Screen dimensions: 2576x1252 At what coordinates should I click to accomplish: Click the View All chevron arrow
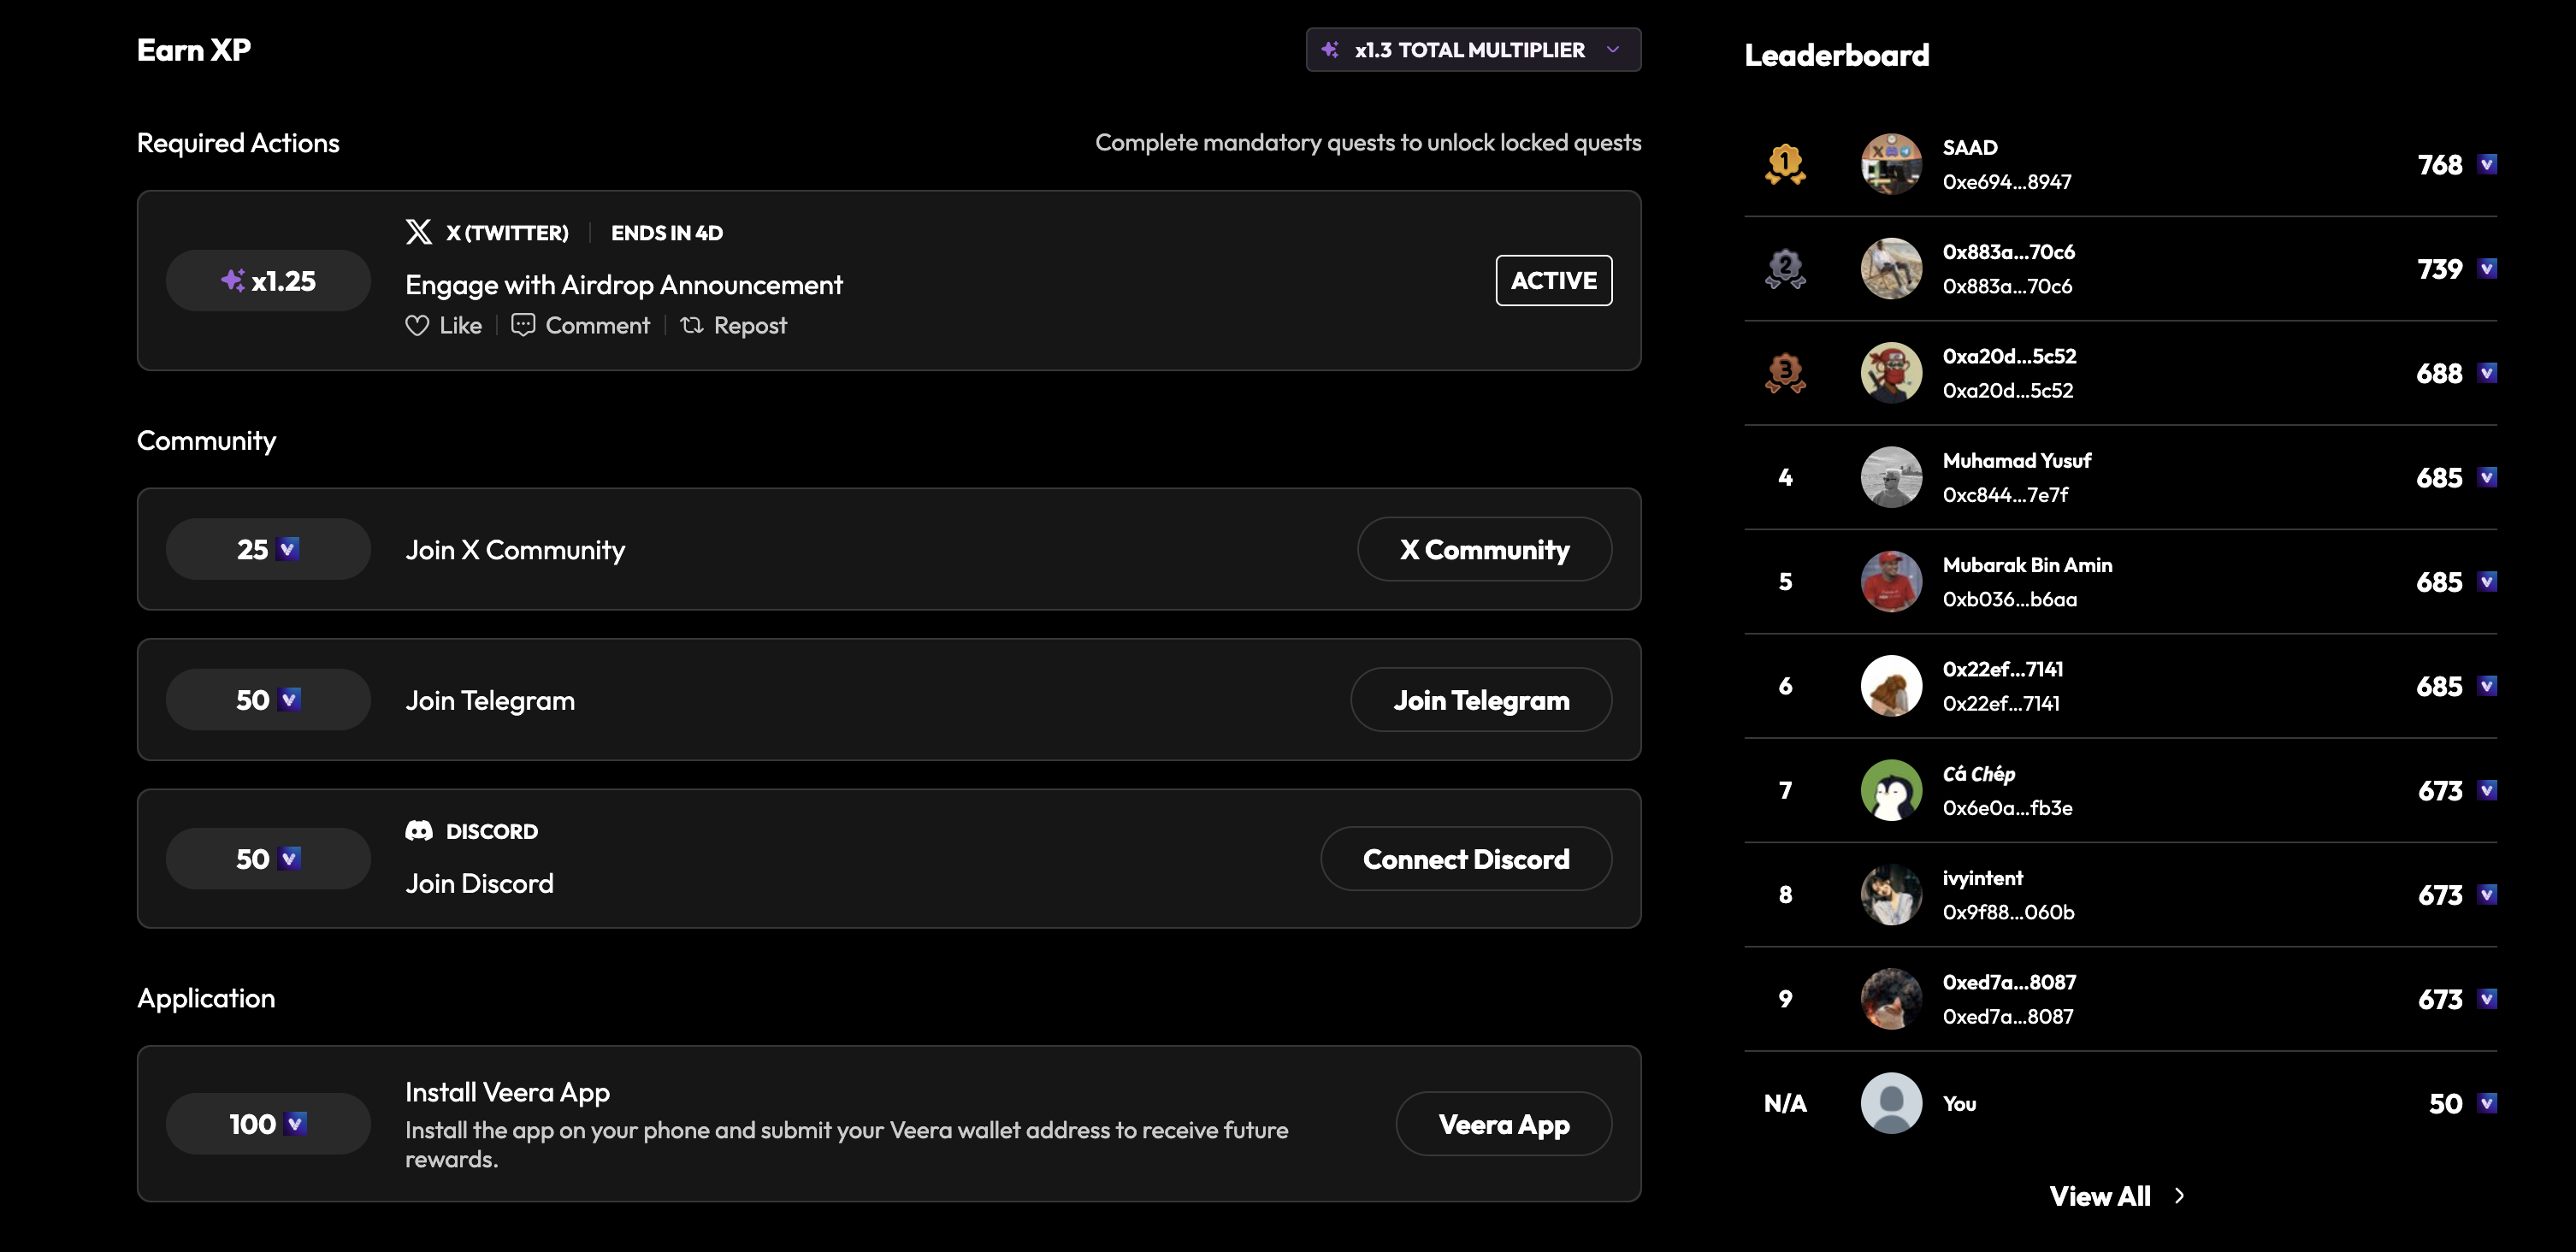pos(2180,1196)
